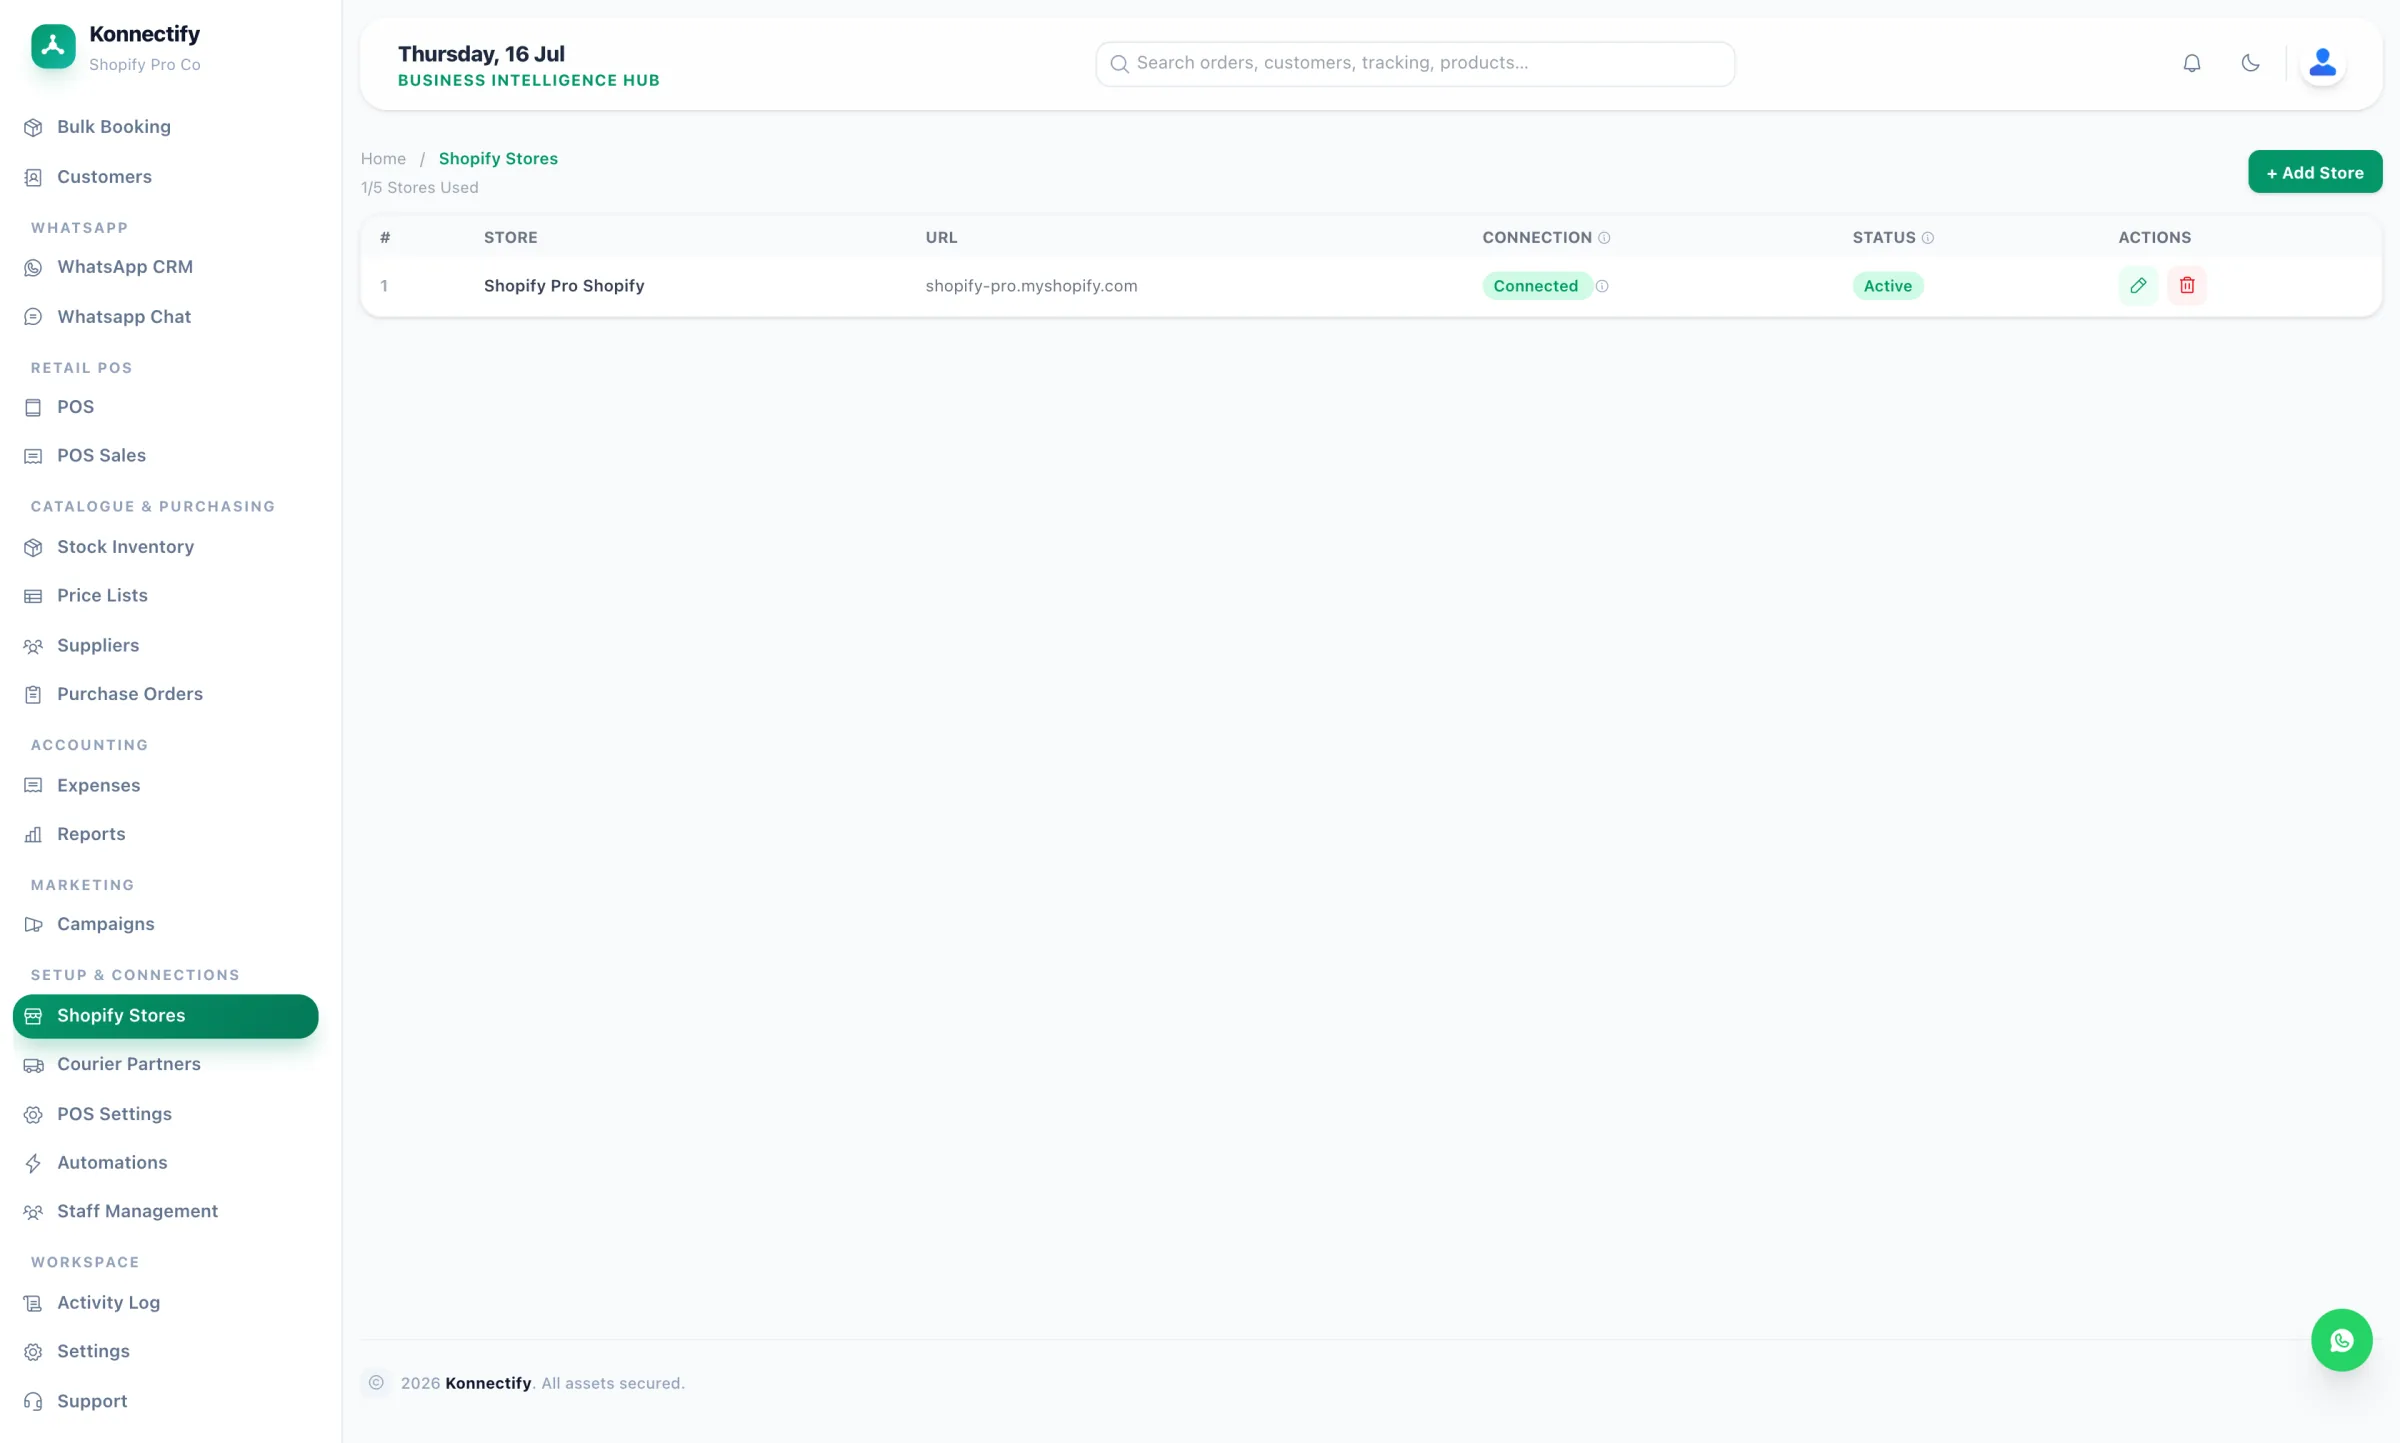
Task: Click the Konnectify logo icon
Action: 53,46
